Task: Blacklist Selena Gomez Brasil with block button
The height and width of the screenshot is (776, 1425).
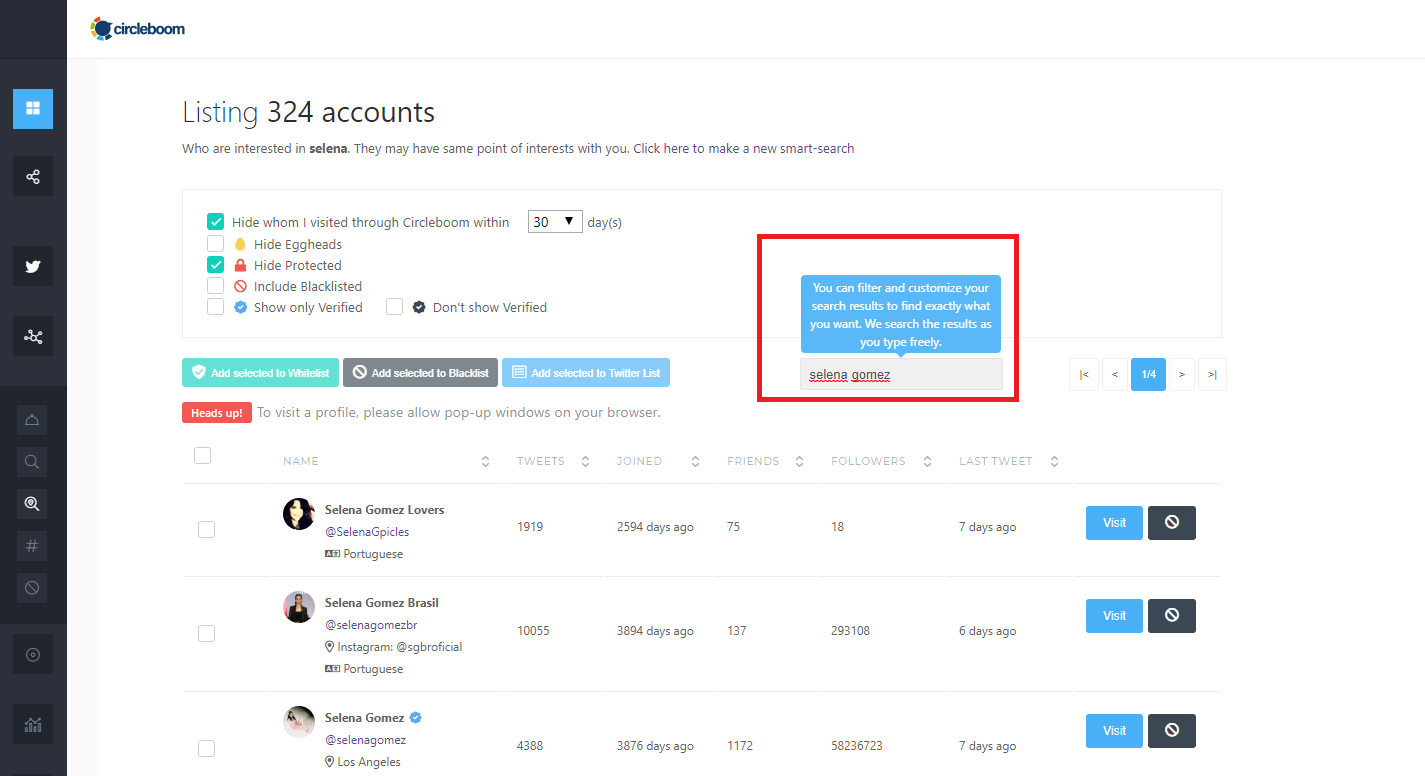Action: tap(1172, 616)
